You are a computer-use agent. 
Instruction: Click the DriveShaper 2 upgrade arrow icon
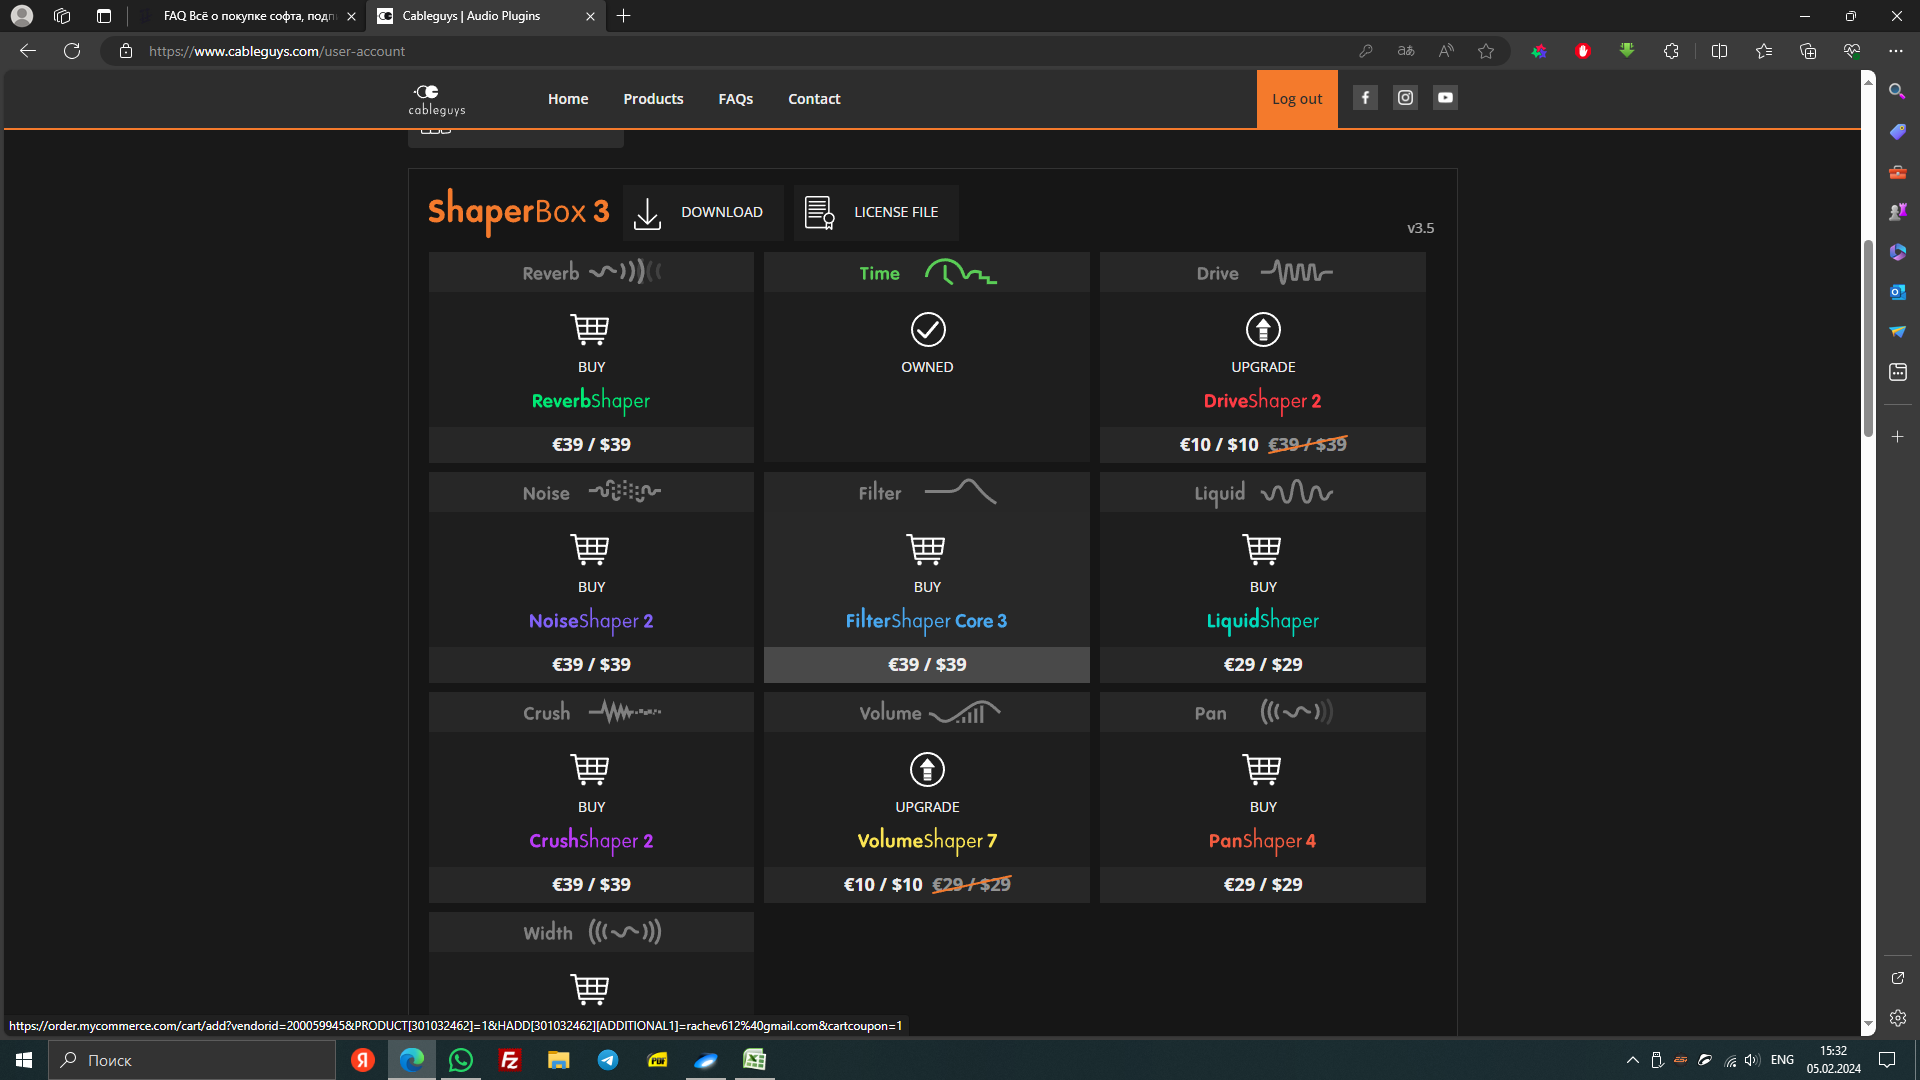(1263, 330)
